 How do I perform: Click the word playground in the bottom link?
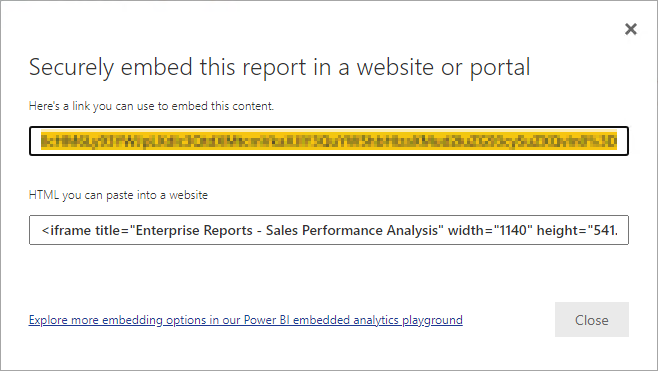[432, 320]
